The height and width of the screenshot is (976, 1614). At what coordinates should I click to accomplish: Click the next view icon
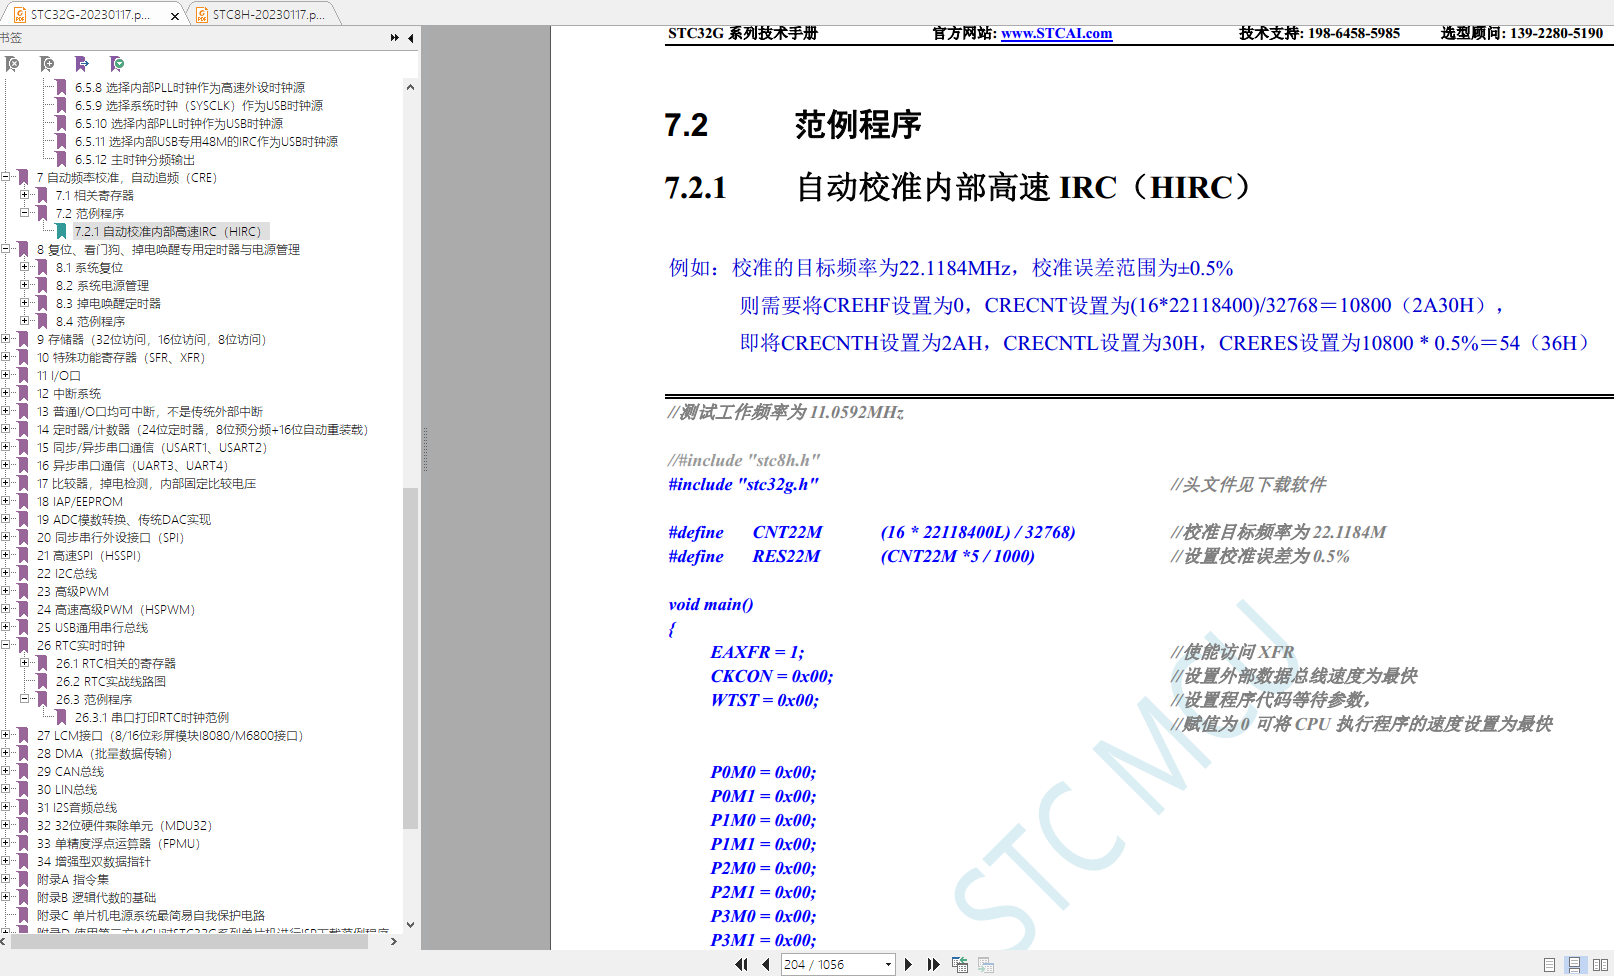[986, 964]
